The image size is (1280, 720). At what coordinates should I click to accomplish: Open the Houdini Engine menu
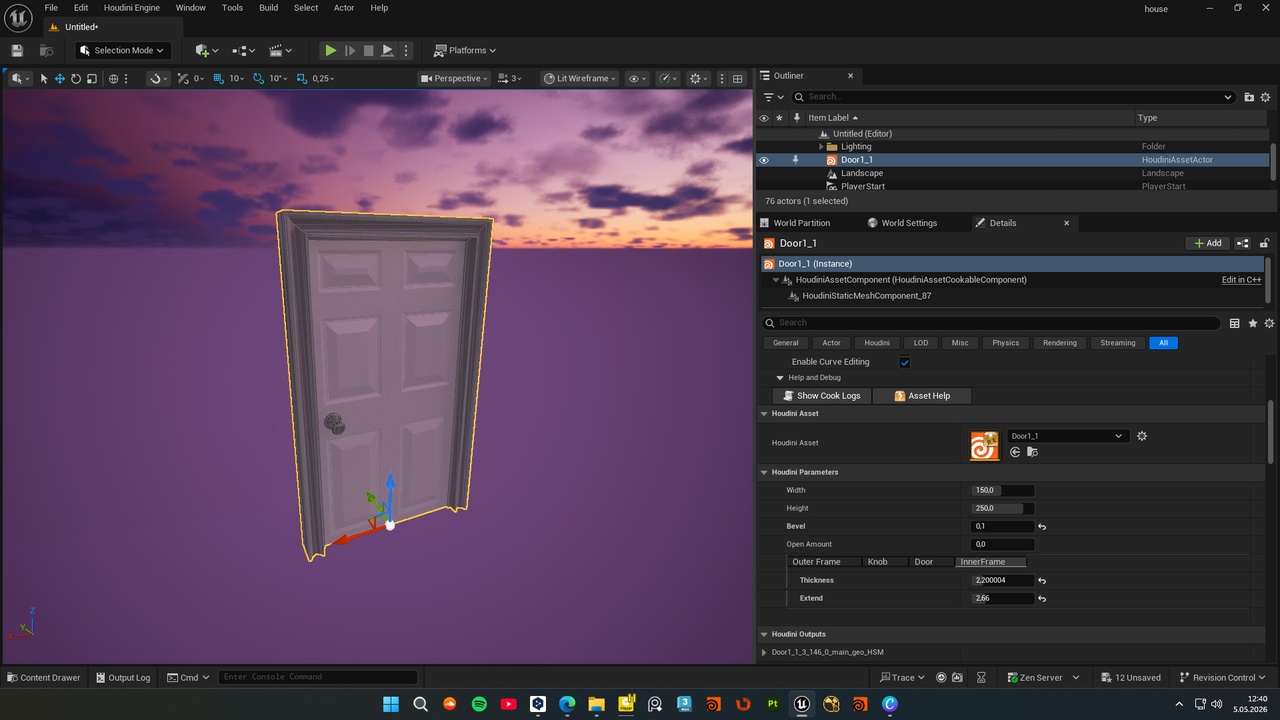click(132, 8)
